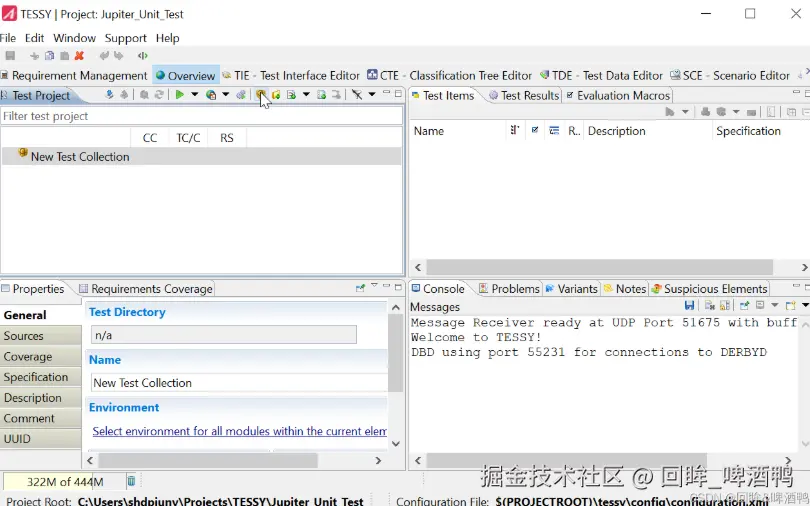Open Properties view menu triangle
This screenshot has height=506, width=810.
coord(374,286)
